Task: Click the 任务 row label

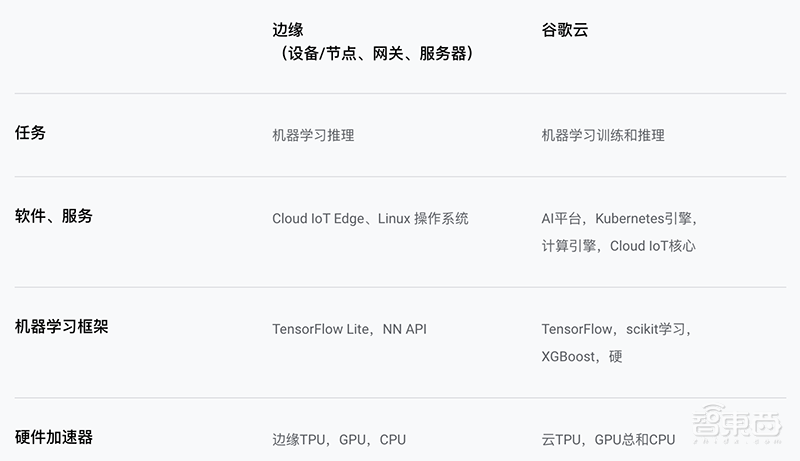Action: point(30,132)
